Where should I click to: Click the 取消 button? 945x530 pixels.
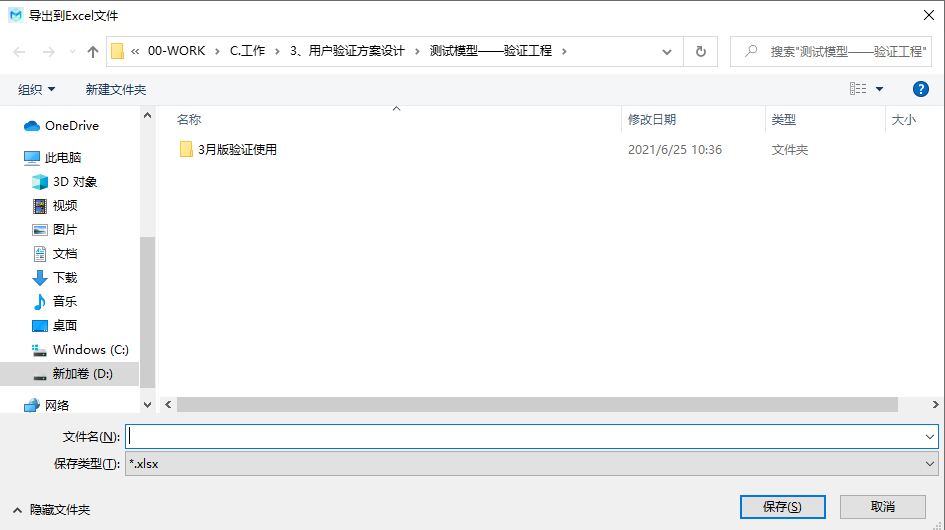[883, 507]
